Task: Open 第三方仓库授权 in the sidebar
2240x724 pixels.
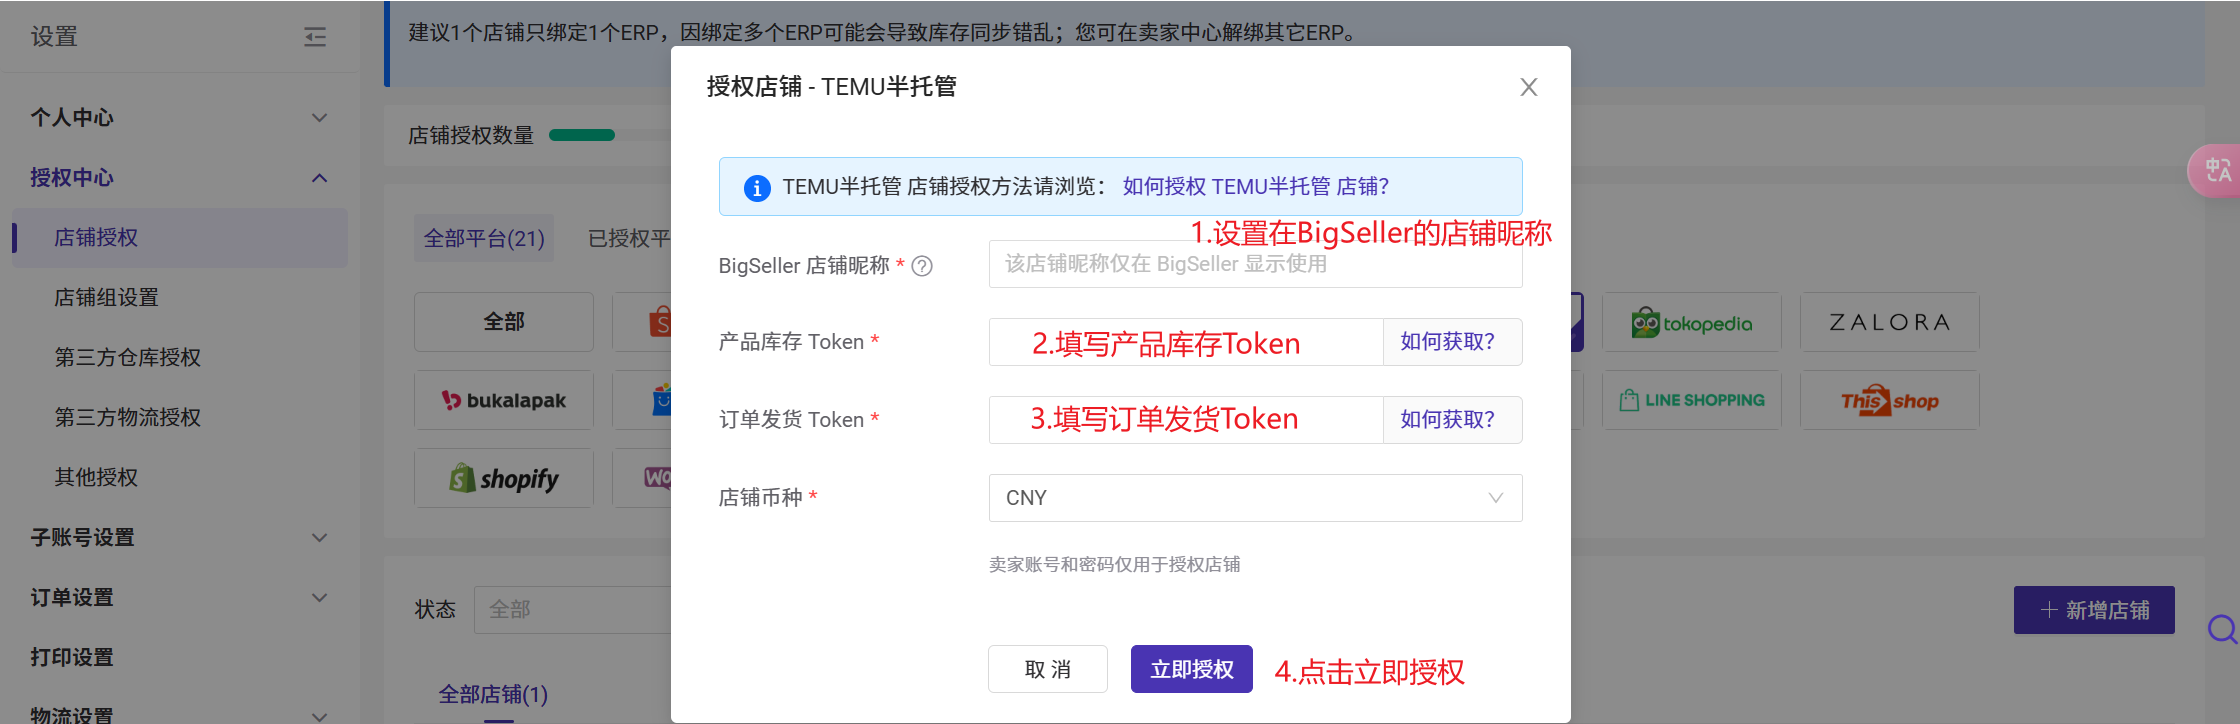Action: click(x=127, y=357)
